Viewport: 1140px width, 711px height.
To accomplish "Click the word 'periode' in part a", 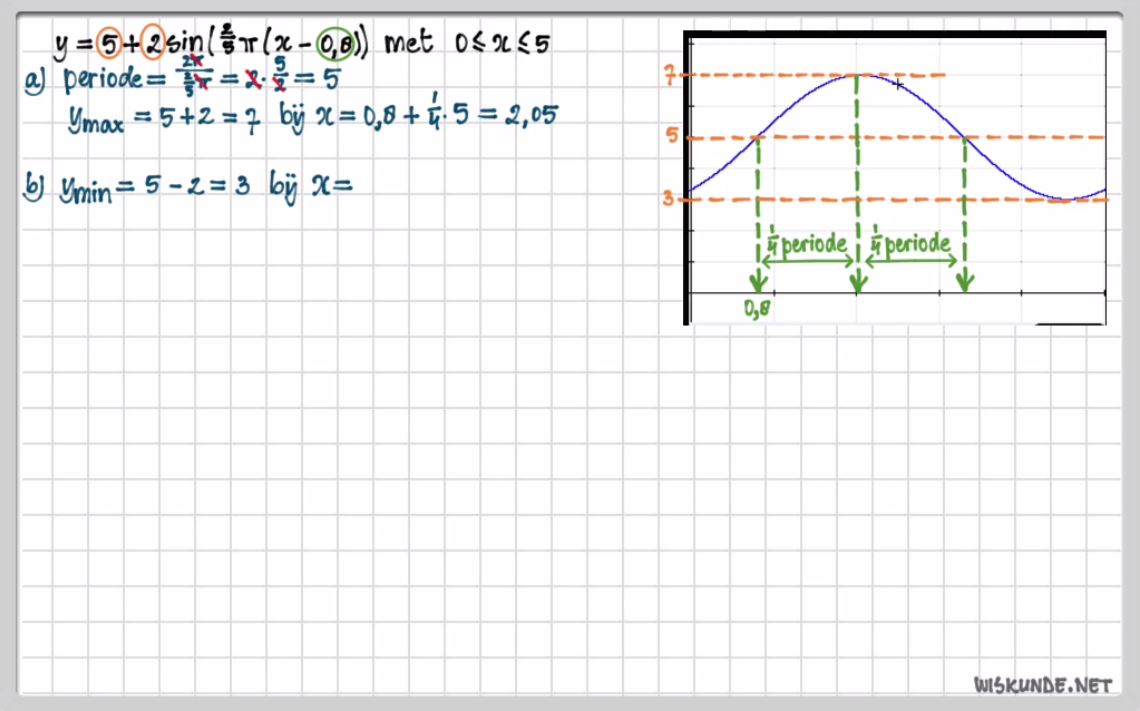I will point(103,79).
